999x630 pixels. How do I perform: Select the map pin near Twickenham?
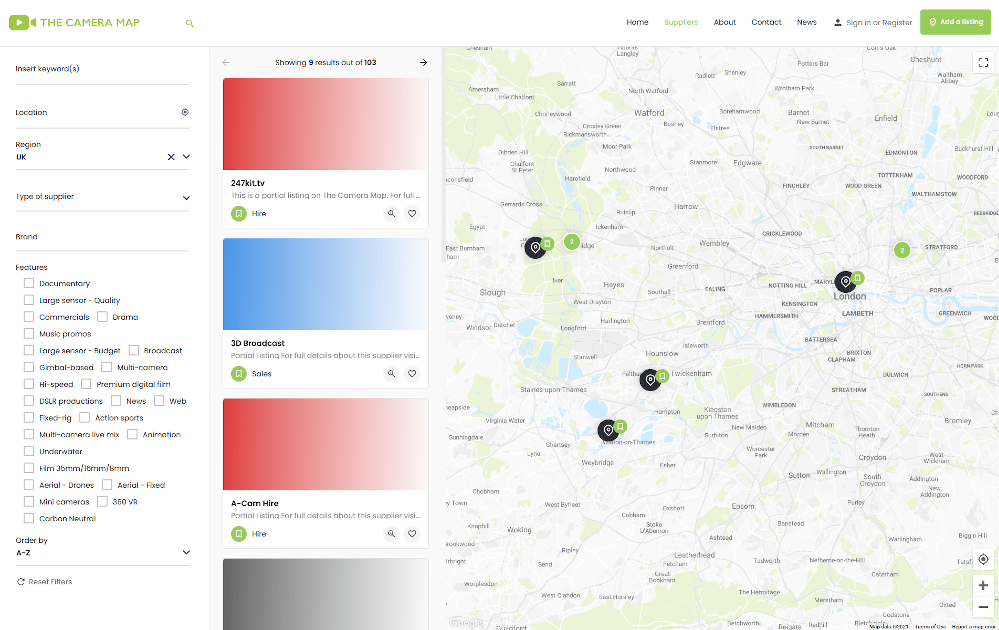click(650, 380)
